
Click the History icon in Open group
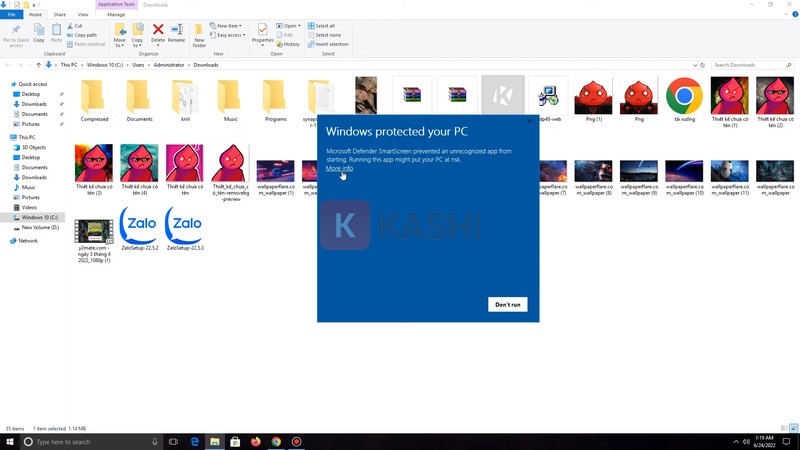tap(288, 44)
